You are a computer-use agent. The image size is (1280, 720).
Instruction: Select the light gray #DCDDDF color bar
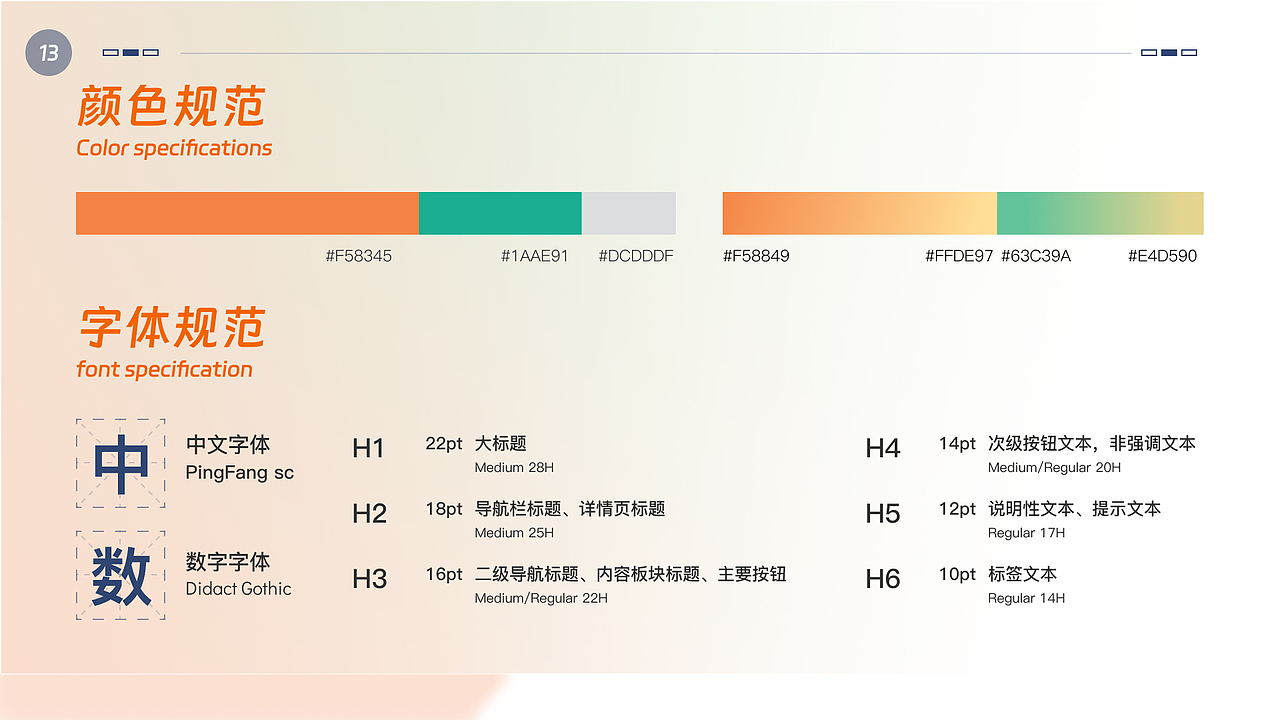(x=628, y=213)
